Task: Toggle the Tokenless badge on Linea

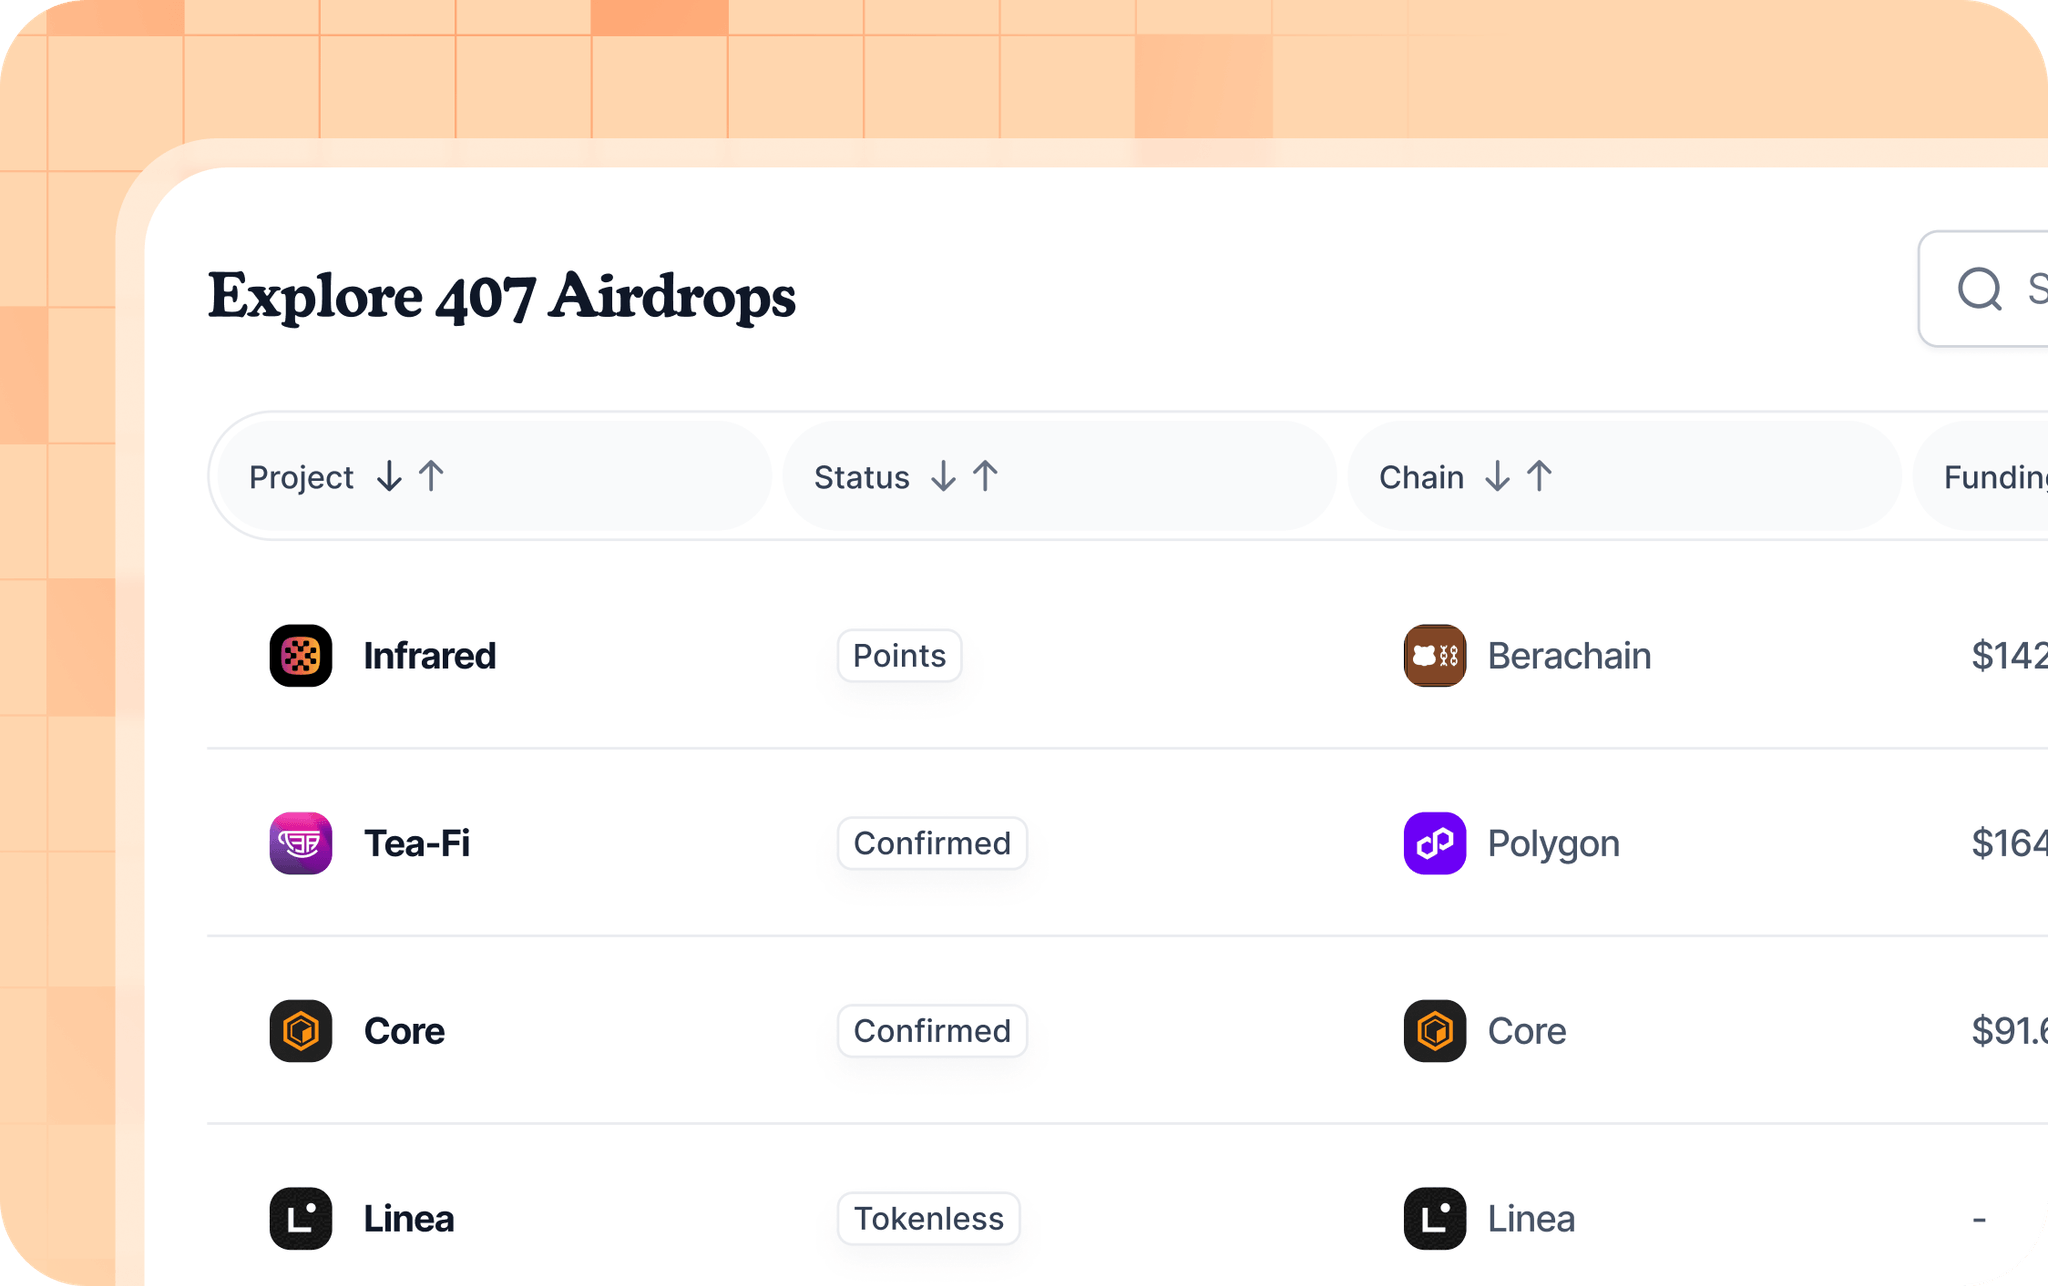Action: (928, 1218)
